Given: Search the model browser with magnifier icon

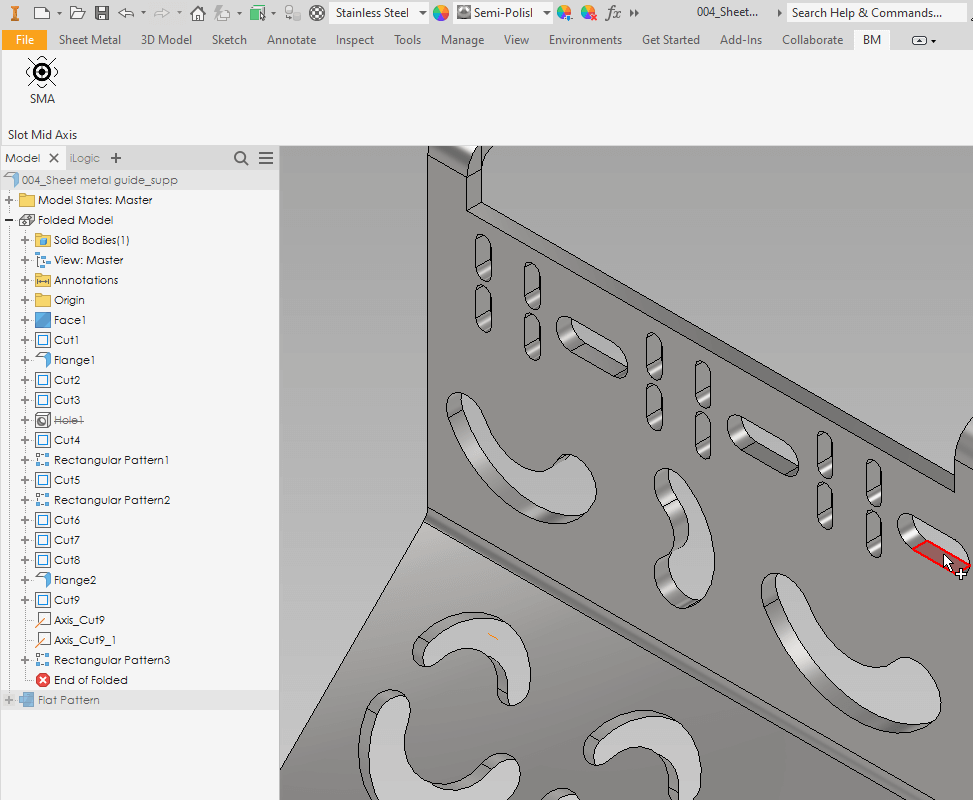Looking at the screenshot, I should click(x=241, y=158).
